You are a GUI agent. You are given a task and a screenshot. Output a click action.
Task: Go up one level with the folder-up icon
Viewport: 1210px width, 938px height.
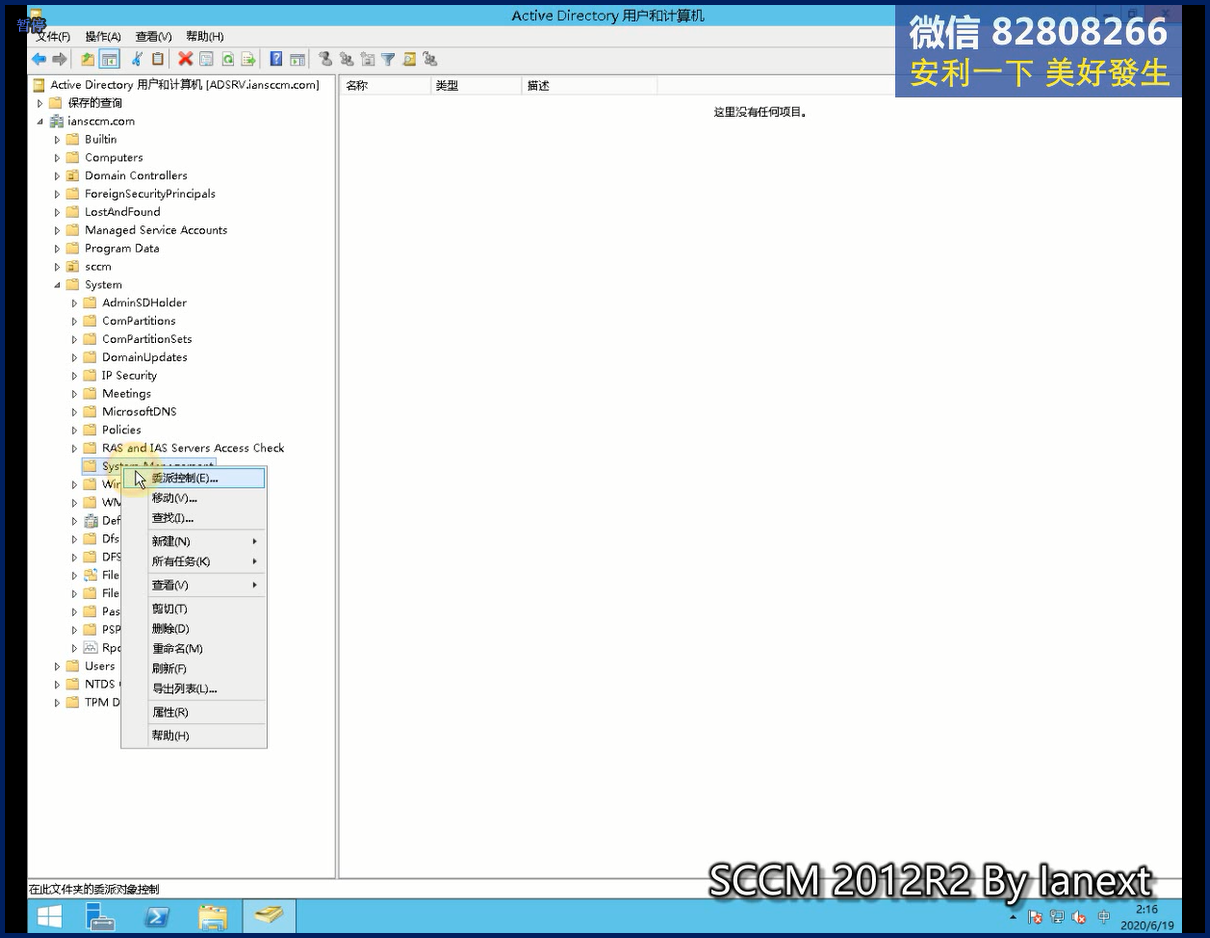click(x=88, y=60)
